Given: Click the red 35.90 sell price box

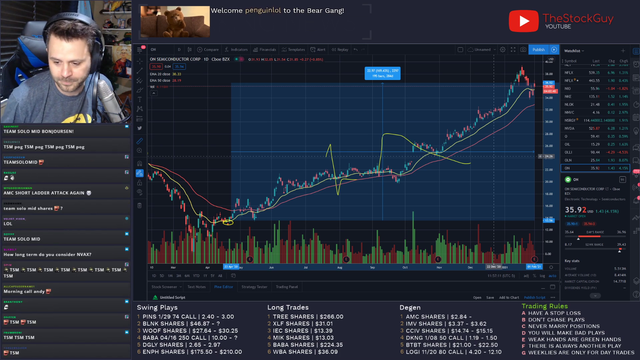Looking at the screenshot, I should tap(156, 67).
